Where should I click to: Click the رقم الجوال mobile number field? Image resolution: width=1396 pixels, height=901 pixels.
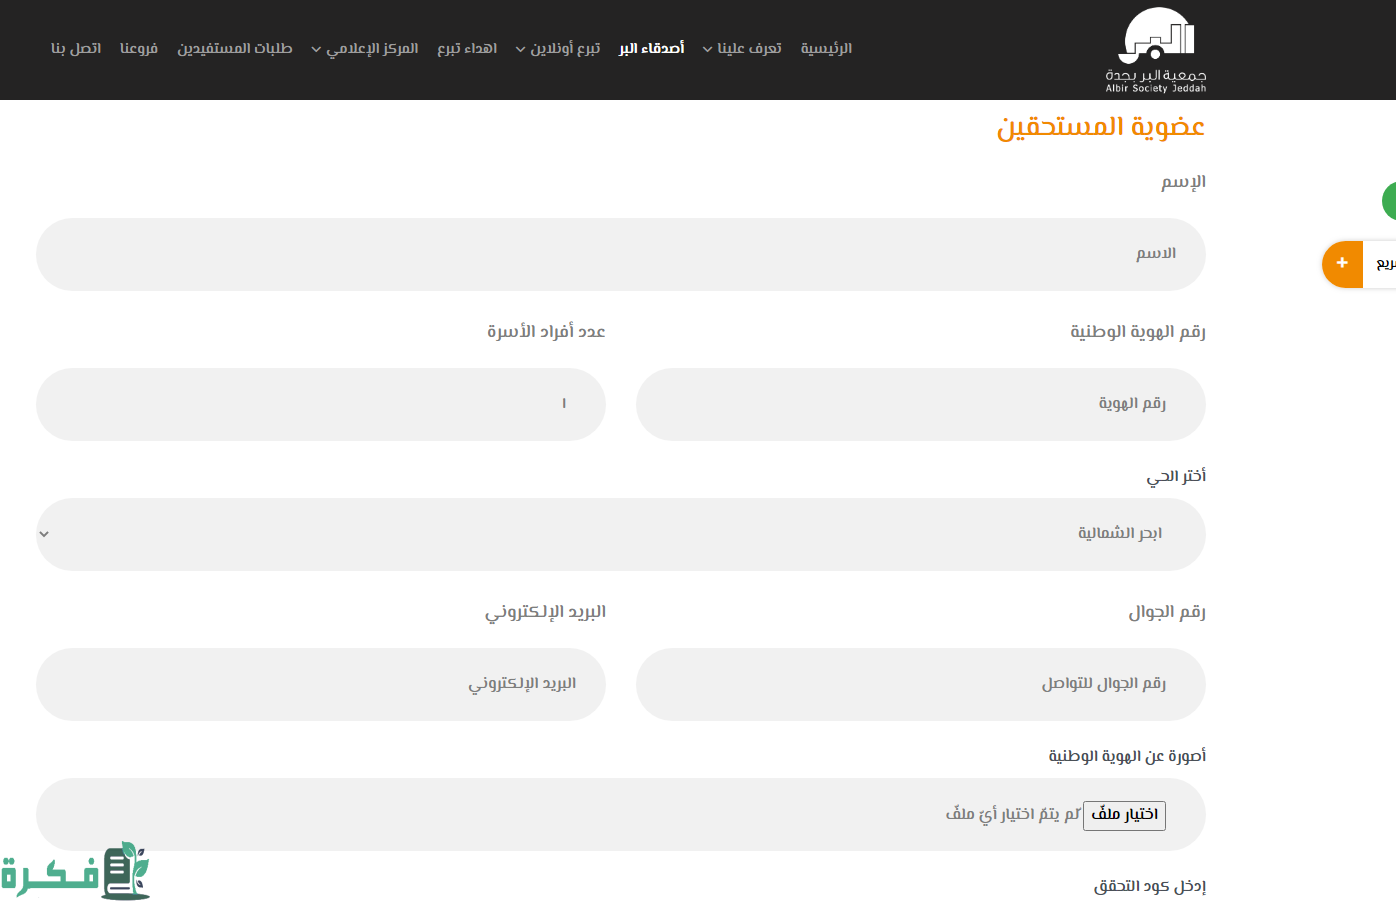920,684
